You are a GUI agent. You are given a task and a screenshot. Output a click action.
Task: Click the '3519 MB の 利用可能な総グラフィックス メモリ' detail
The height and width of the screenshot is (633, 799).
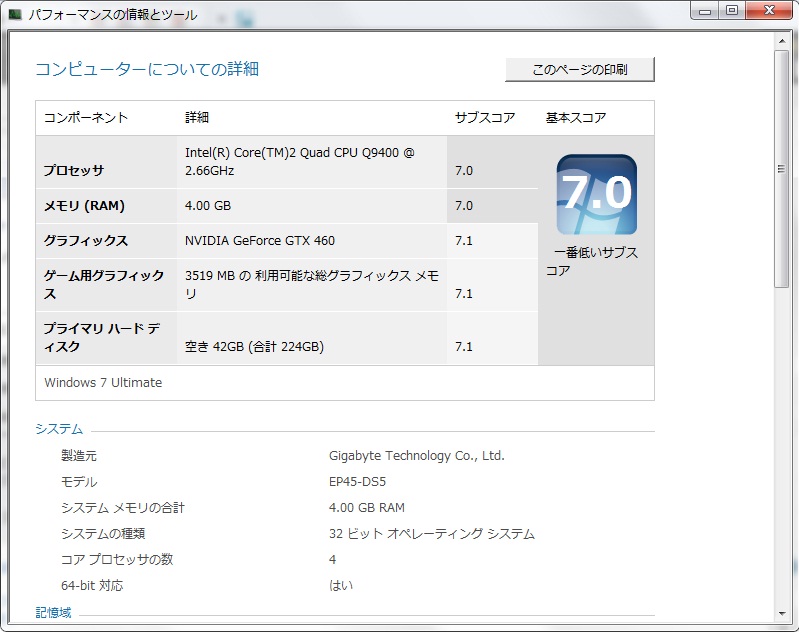[312, 284]
